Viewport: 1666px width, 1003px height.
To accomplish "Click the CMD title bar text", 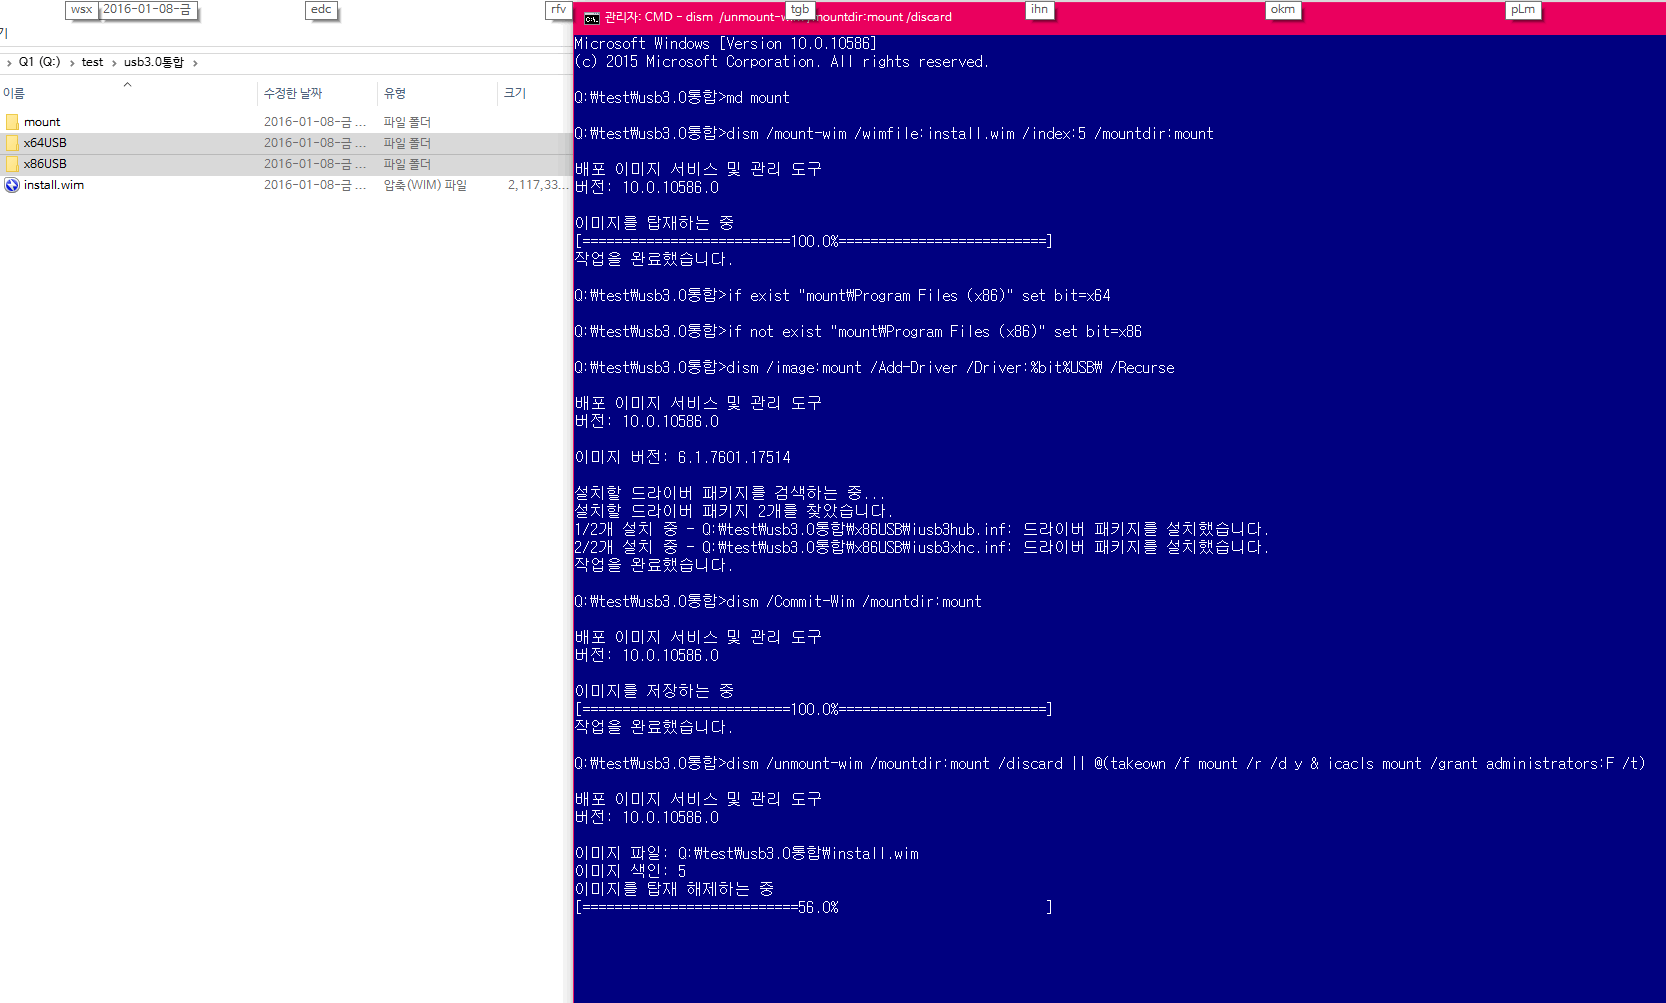I will pyautogui.click(x=778, y=17).
